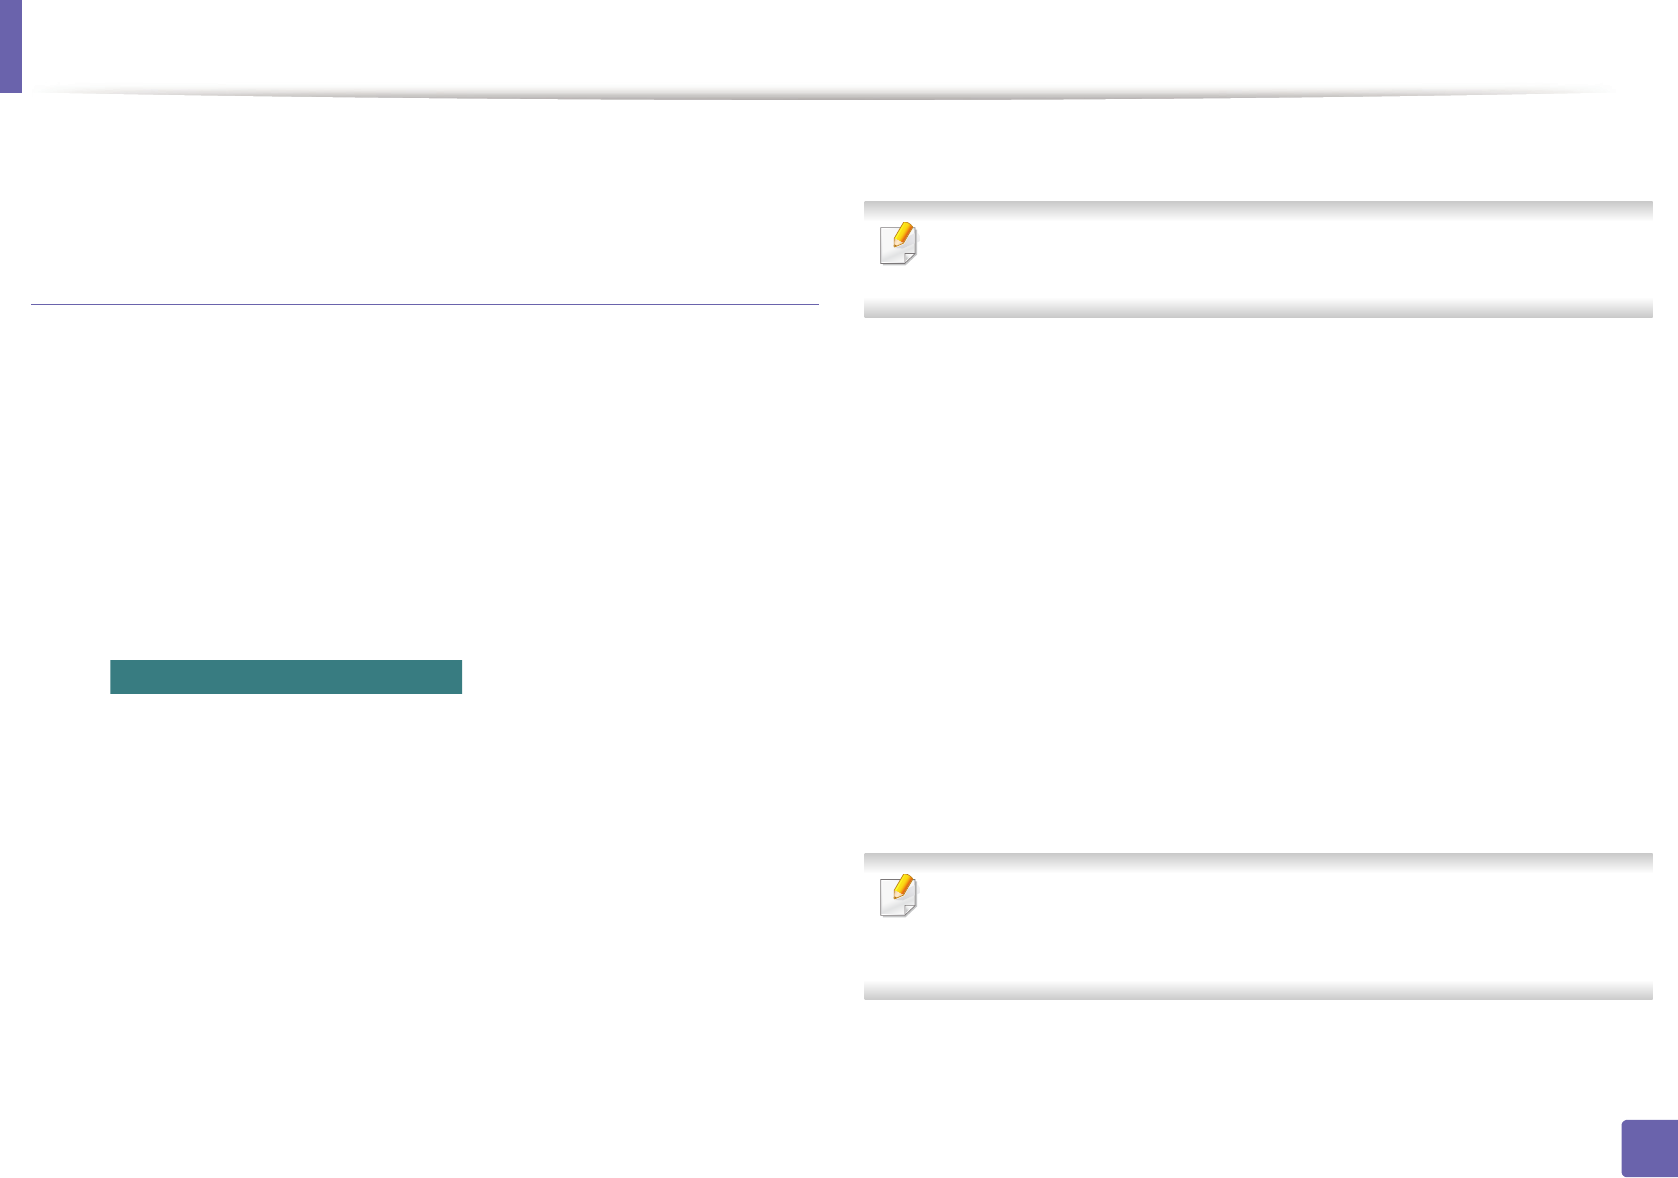Click the purple chapter tab at top-left corner

tap(10, 45)
